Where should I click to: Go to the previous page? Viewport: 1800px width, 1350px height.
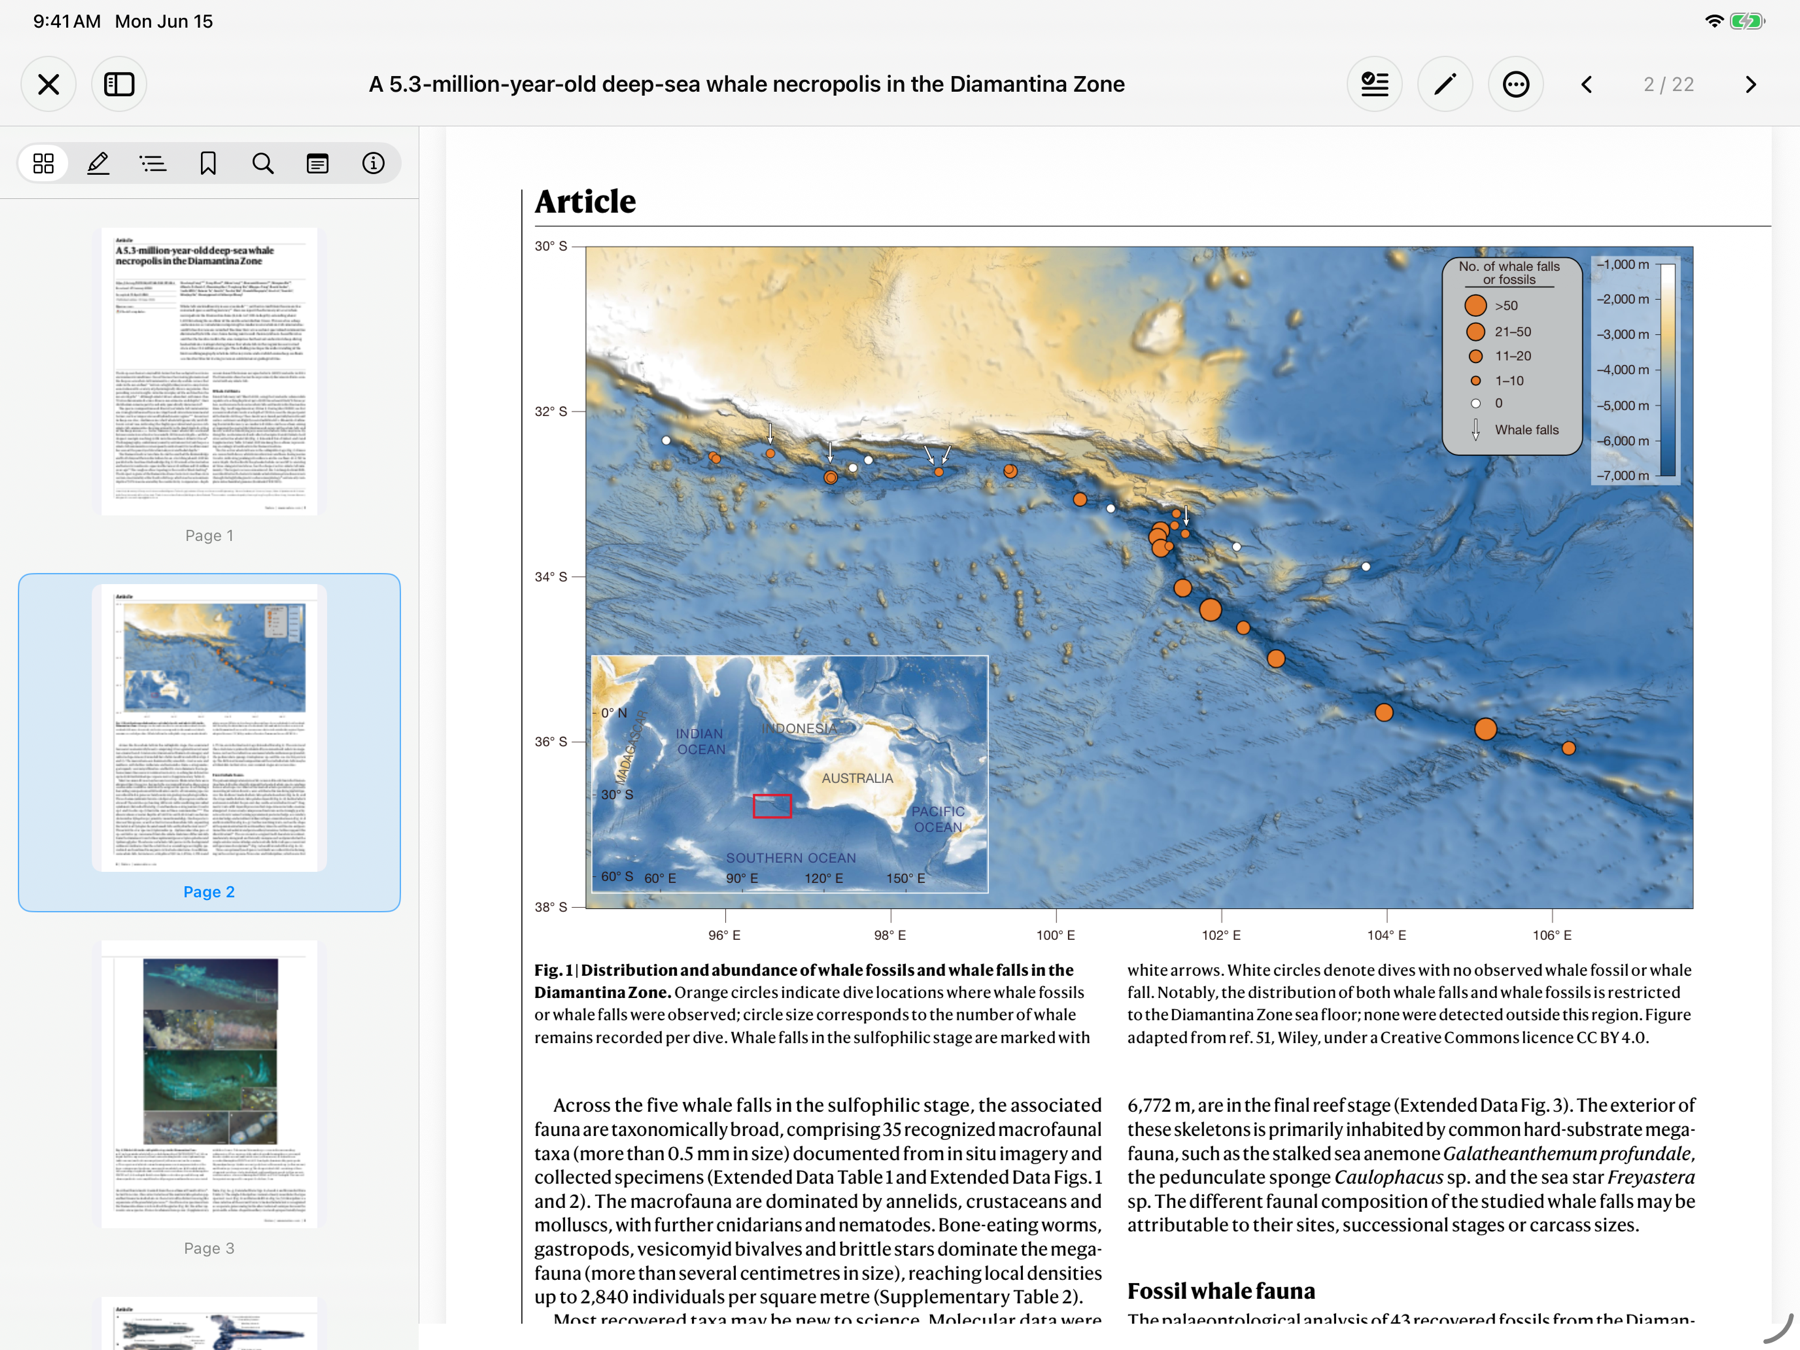(1587, 84)
